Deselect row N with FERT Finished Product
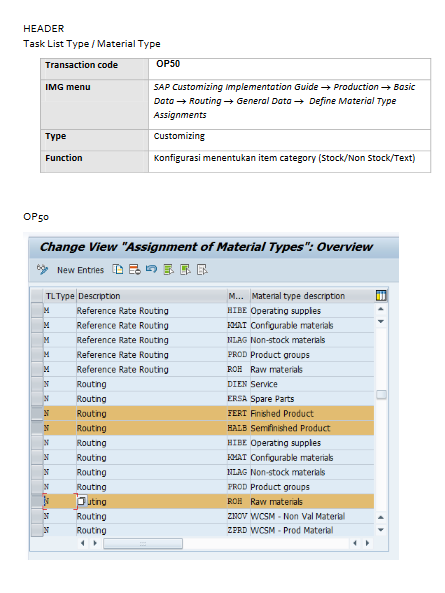The width and height of the screenshot is (445, 593). coord(37,413)
